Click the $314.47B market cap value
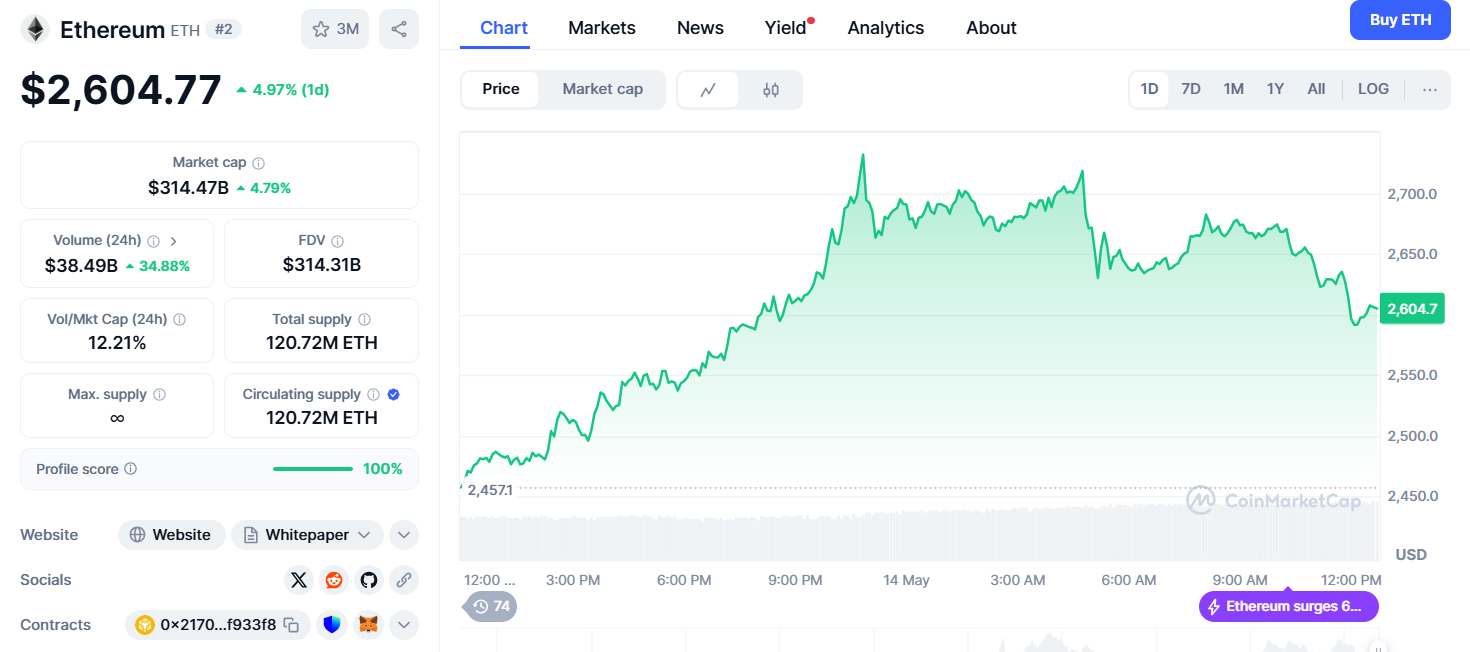Screen dimensions: 1470x652 coord(188,188)
